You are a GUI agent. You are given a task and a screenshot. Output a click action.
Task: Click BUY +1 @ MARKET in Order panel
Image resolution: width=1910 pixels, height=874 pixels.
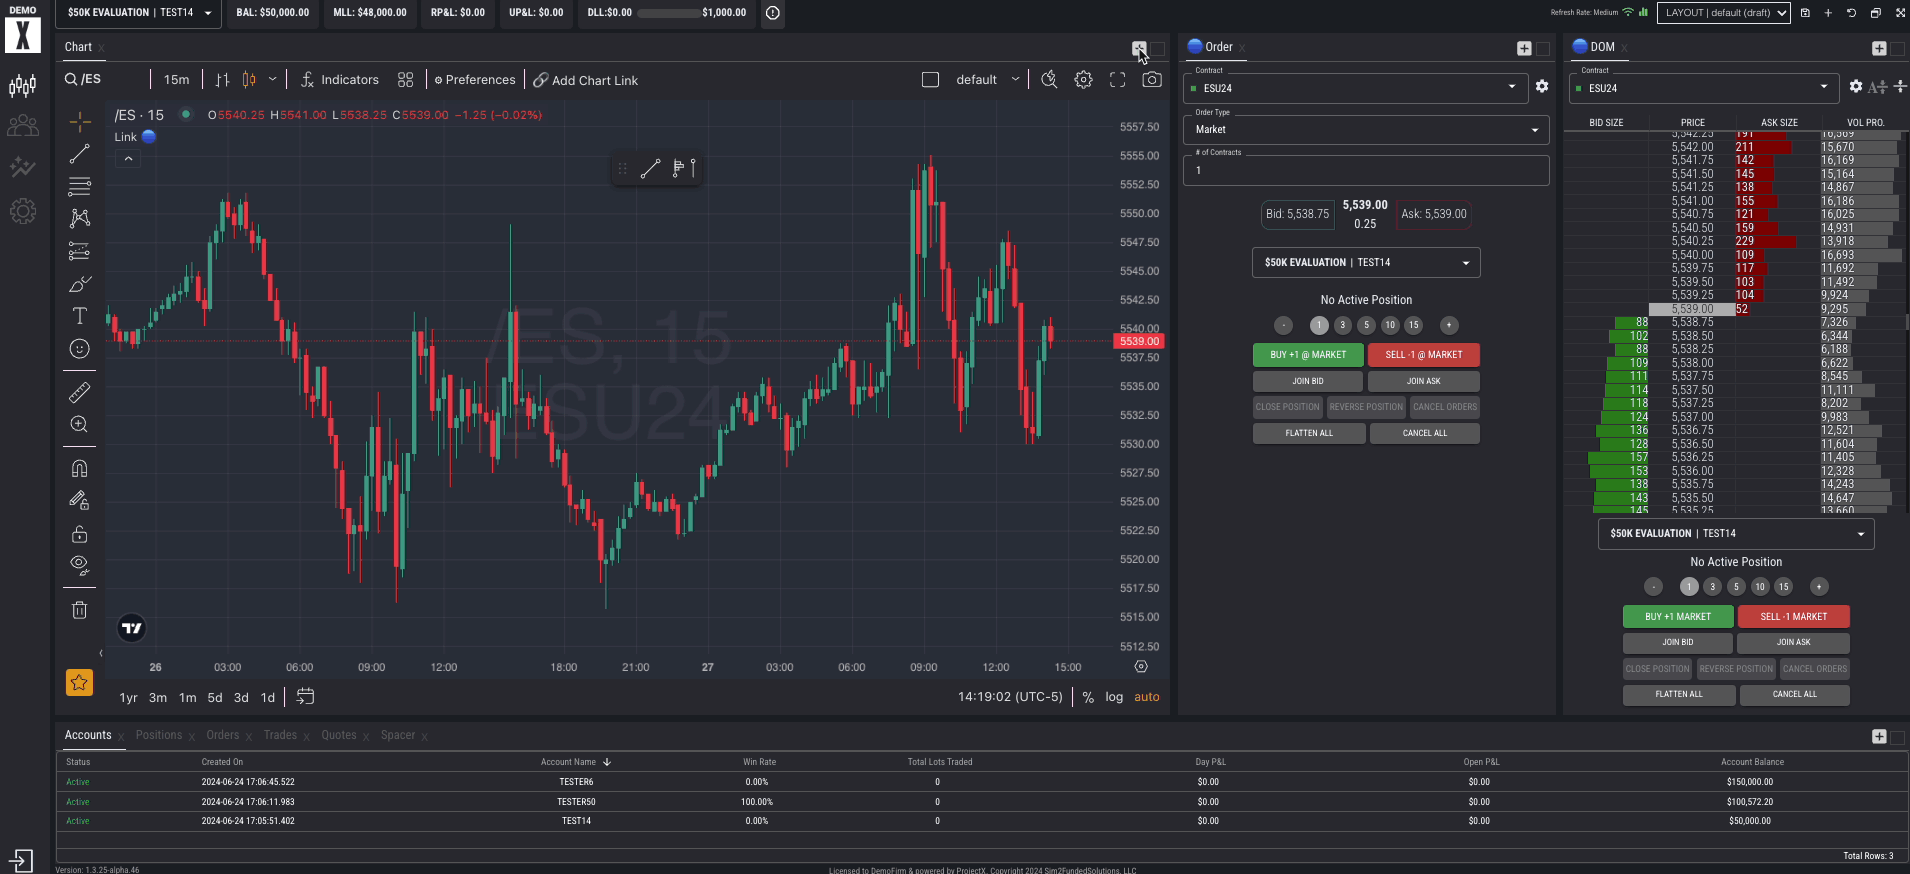tap(1308, 355)
